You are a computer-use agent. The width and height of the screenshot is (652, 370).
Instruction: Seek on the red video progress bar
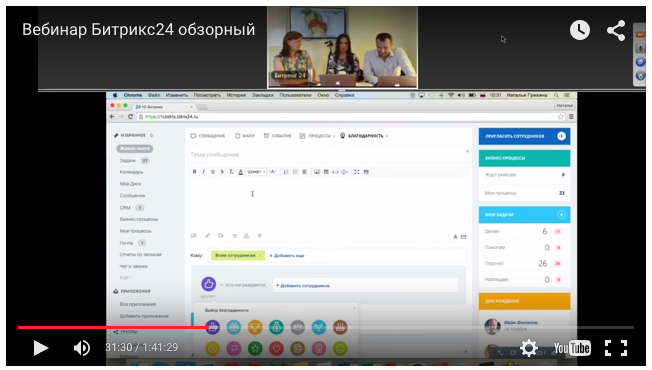click(x=326, y=328)
